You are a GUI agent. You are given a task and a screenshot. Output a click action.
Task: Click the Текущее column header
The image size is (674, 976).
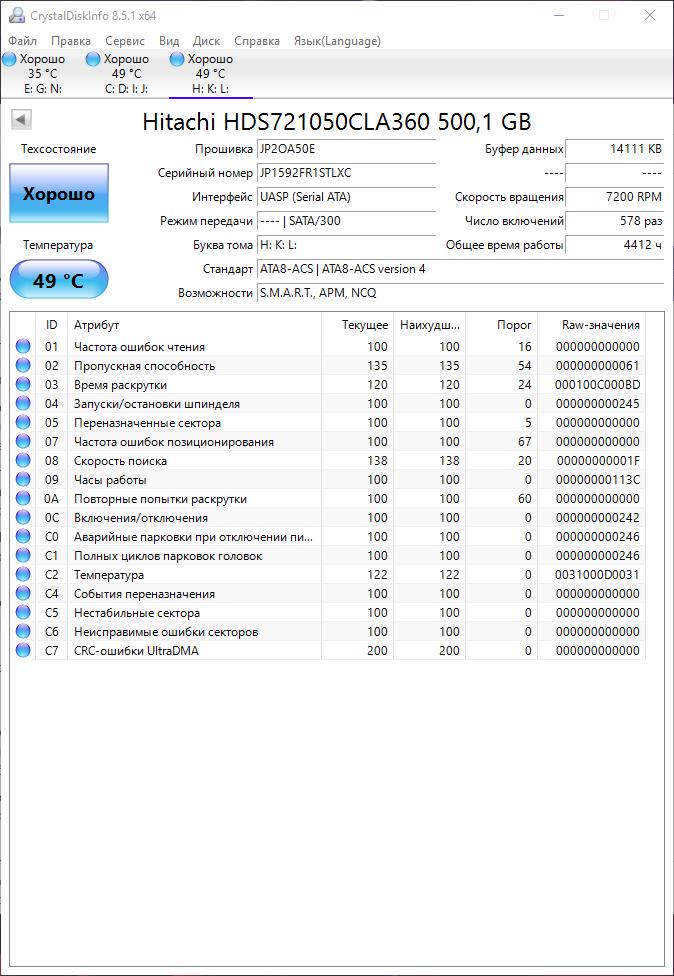(357, 325)
